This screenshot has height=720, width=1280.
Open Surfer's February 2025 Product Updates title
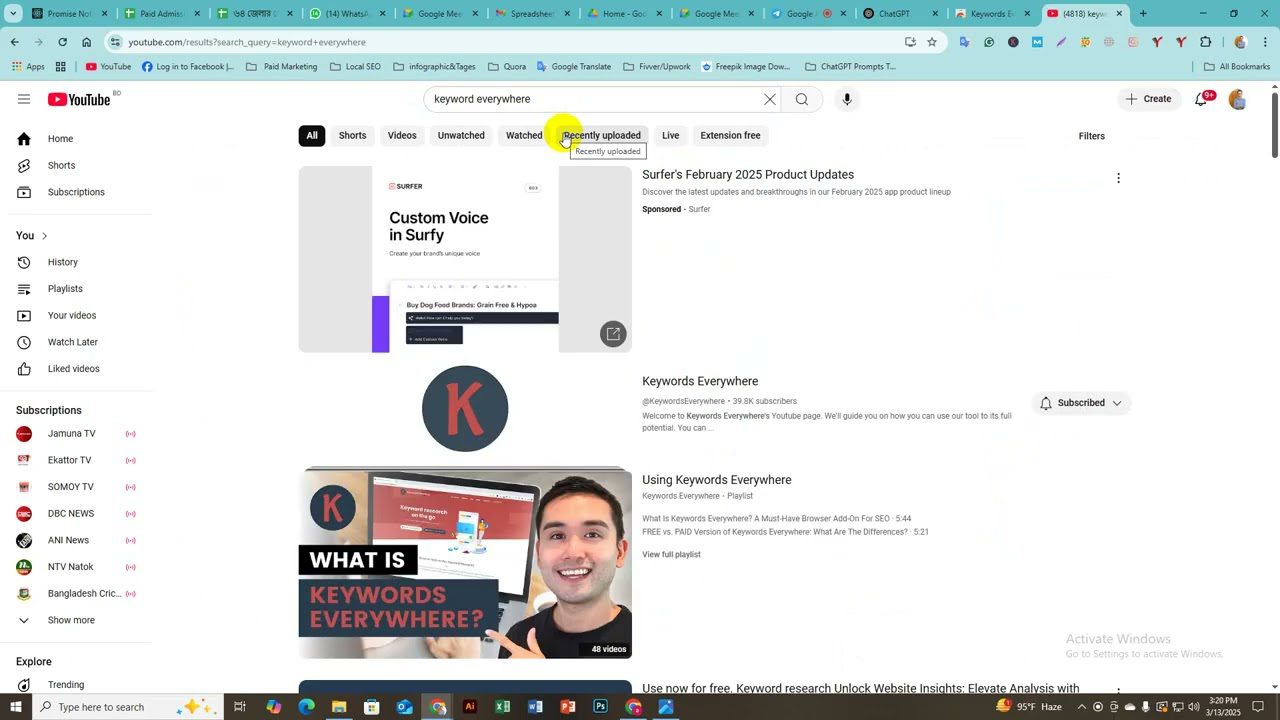point(748,175)
